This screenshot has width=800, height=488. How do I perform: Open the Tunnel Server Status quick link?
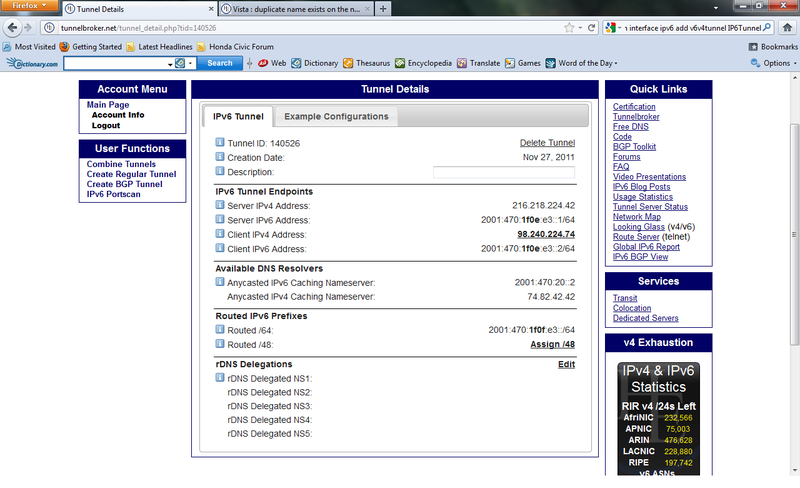click(x=650, y=206)
